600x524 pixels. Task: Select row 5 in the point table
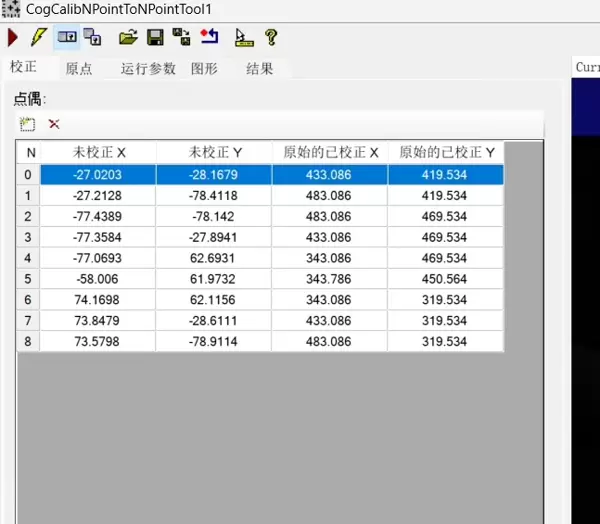point(30,279)
